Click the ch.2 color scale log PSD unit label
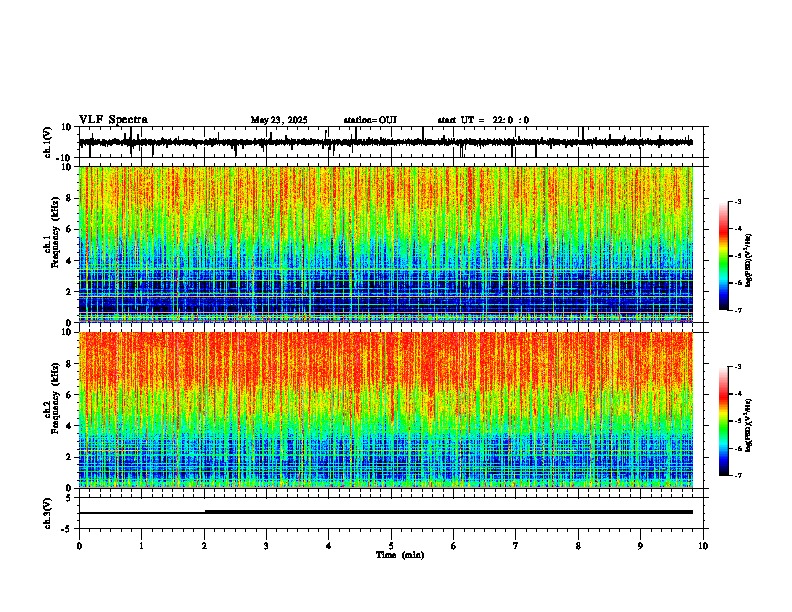The width and height of the screenshot is (792, 612). pos(748,426)
